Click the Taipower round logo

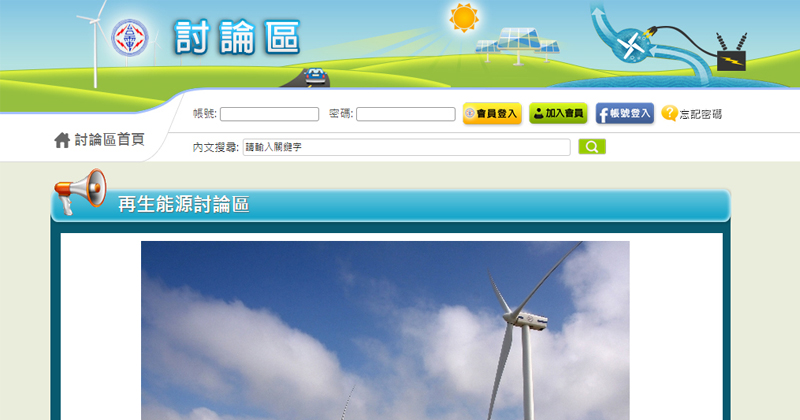(x=130, y=38)
